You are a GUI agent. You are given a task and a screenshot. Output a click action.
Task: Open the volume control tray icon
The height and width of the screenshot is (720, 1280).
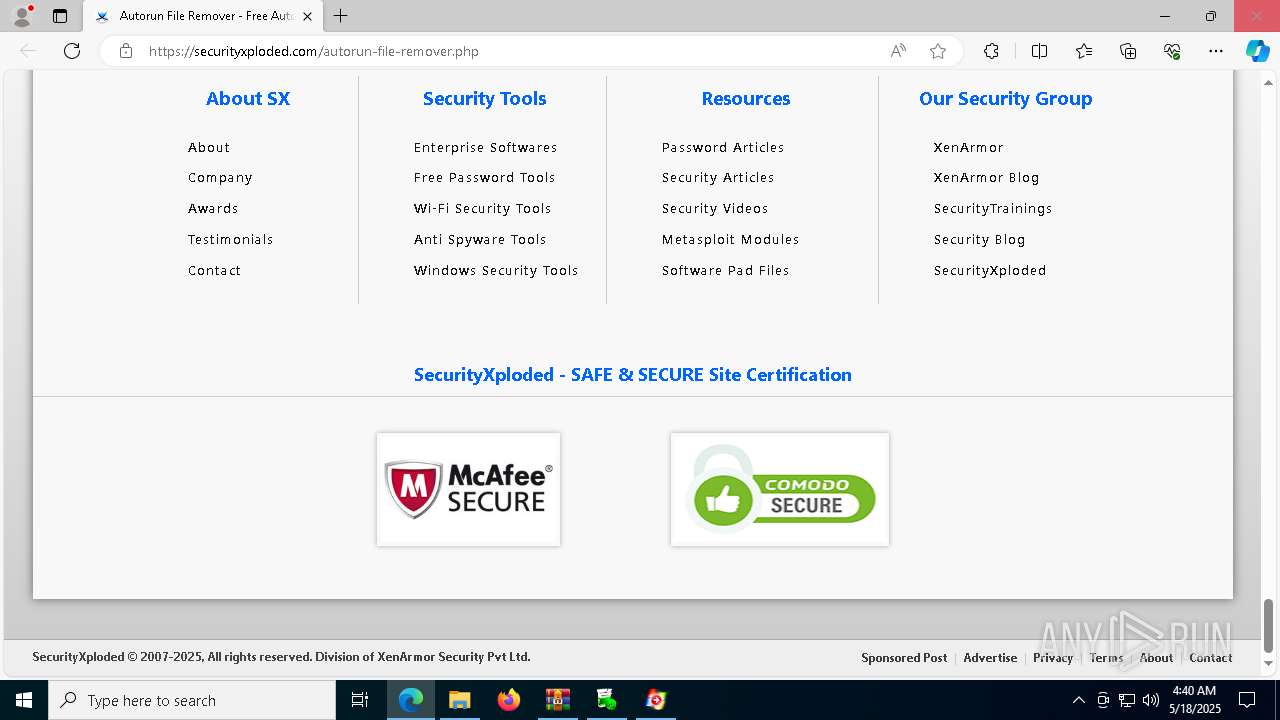[x=1151, y=700]
